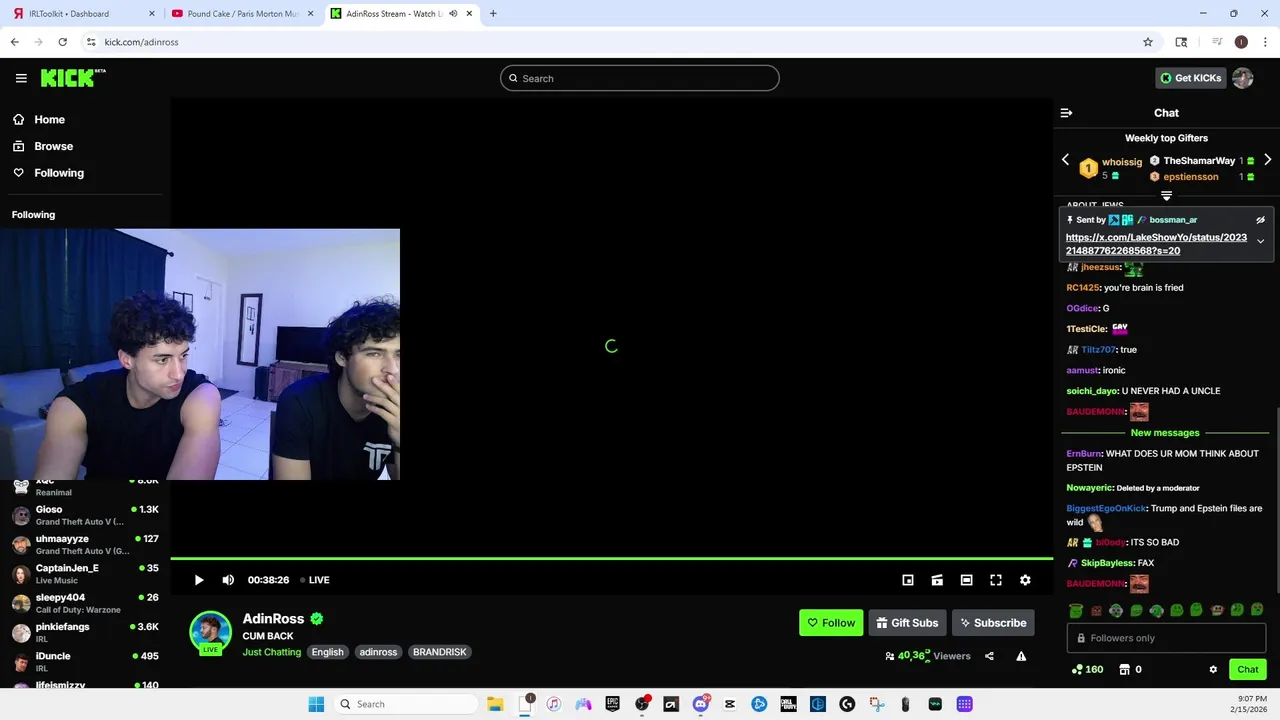Open CaptainJen_E's Live Music stream
Viewport: 1280px width, 720px height.
pos(85,574)
